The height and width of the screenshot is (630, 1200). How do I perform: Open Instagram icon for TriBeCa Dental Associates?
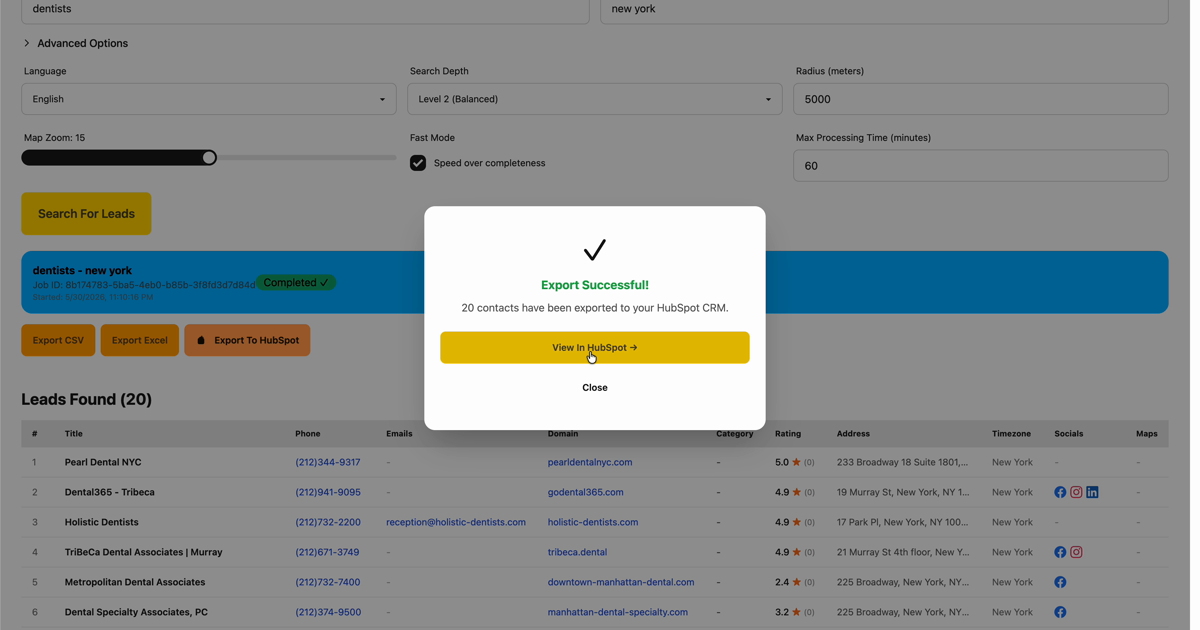coord(1076,552)
